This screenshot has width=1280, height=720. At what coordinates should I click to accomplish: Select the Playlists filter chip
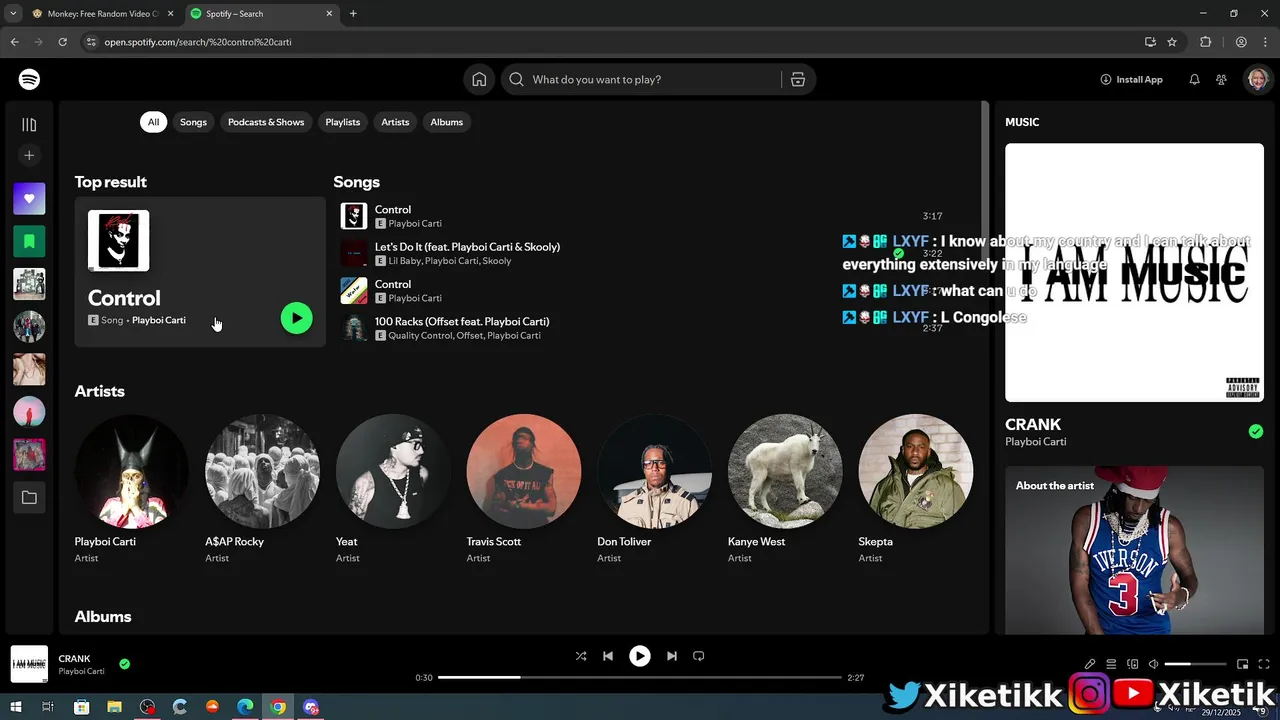[x=342, y=122]
